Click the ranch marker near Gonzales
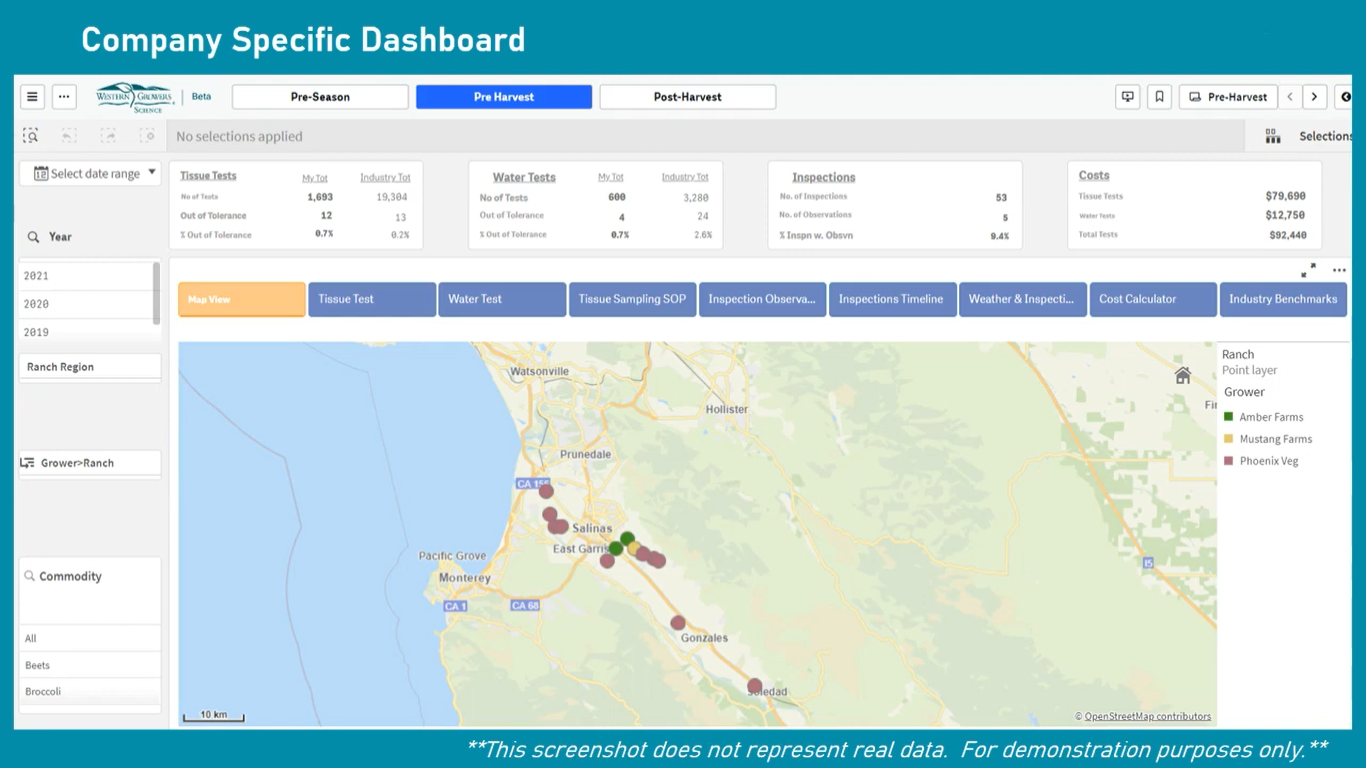1366x768 pixels. point(678,623)
